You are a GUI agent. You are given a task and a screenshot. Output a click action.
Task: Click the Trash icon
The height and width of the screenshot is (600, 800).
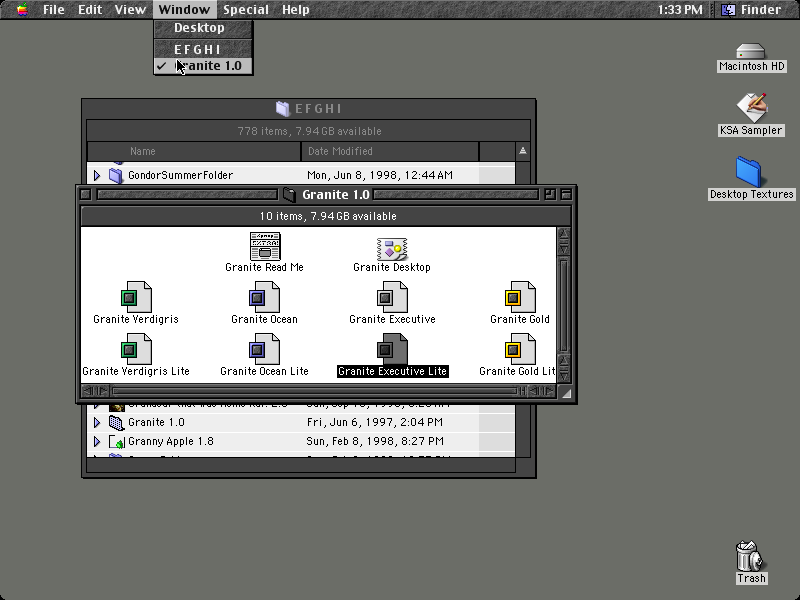[x=750, y=556]
